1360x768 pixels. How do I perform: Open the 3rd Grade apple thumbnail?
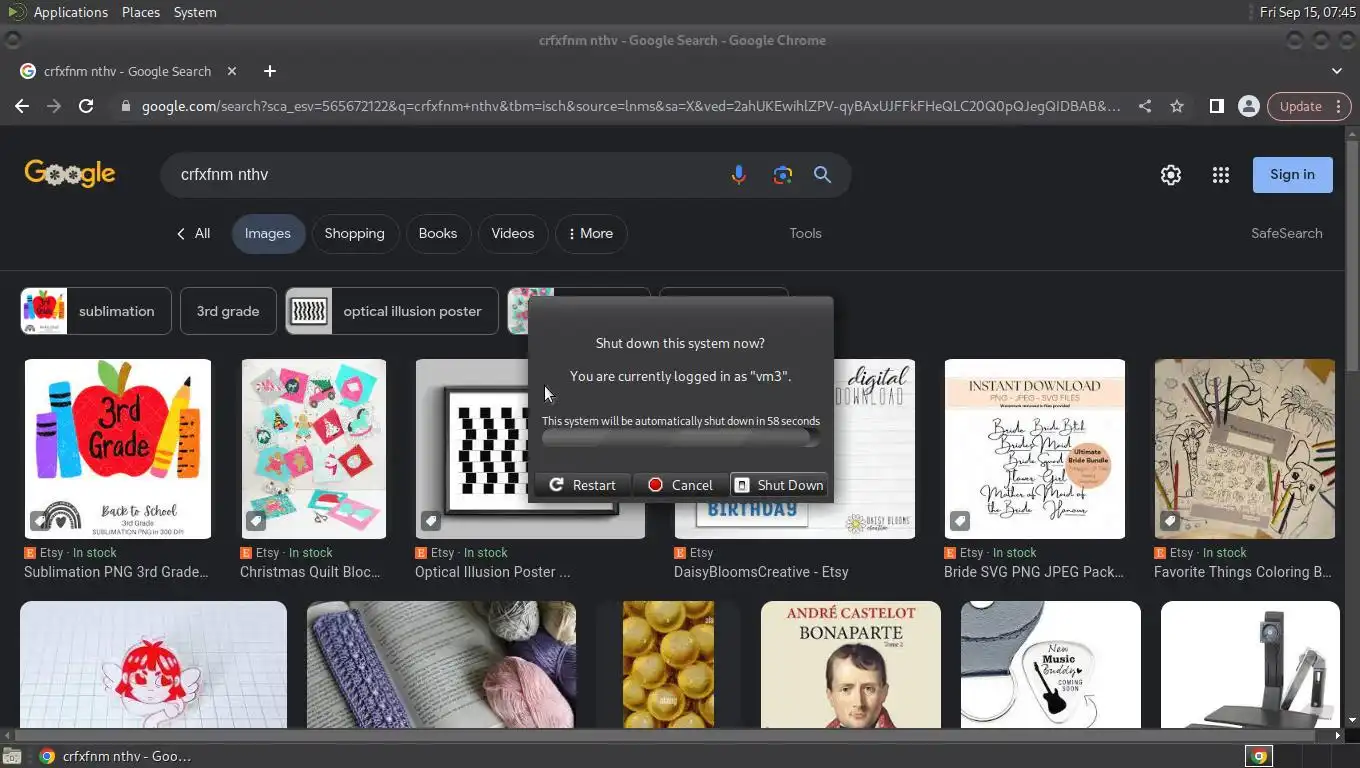(x=118, y=449)
